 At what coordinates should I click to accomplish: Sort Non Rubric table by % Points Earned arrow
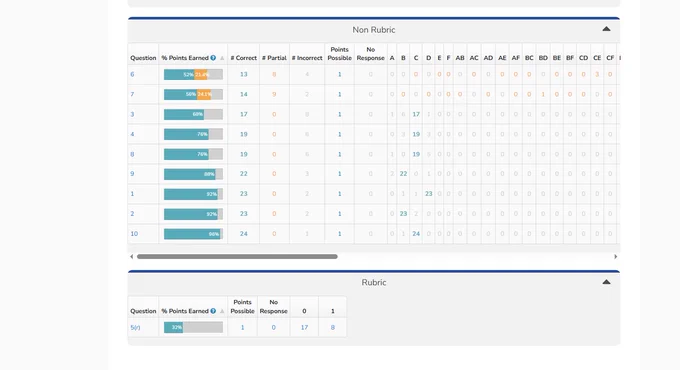click(x=222, y=58)
